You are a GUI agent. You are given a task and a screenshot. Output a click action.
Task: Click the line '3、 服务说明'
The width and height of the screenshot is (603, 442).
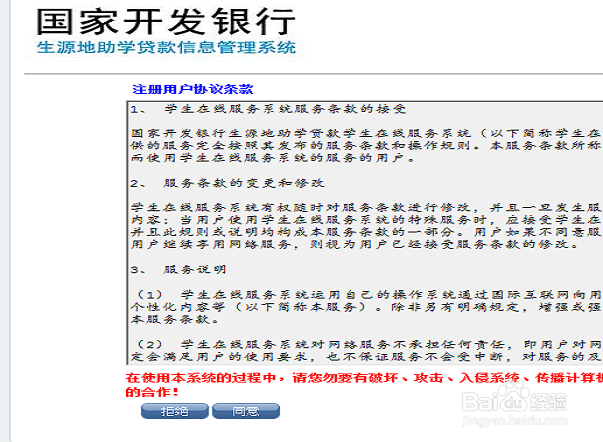coord(178,270)
